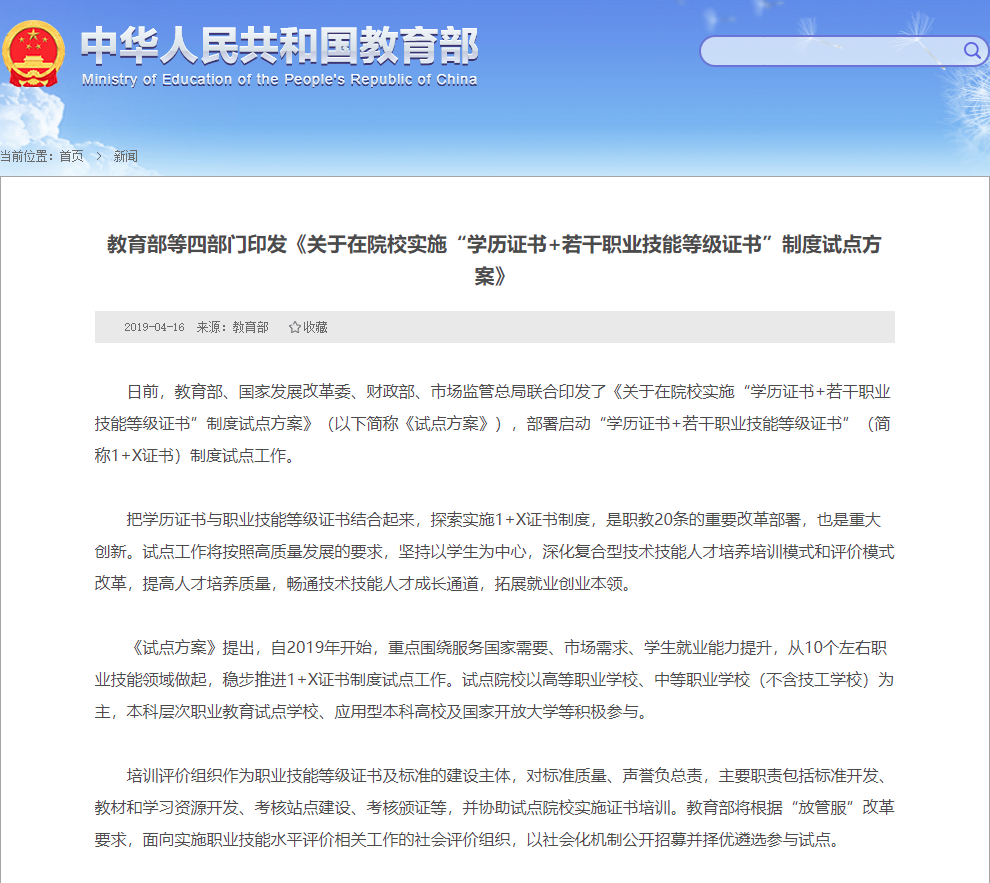The height and width of the screenshot is (883, 990).
Task: Focus the search input box
Action: point(830,51)
